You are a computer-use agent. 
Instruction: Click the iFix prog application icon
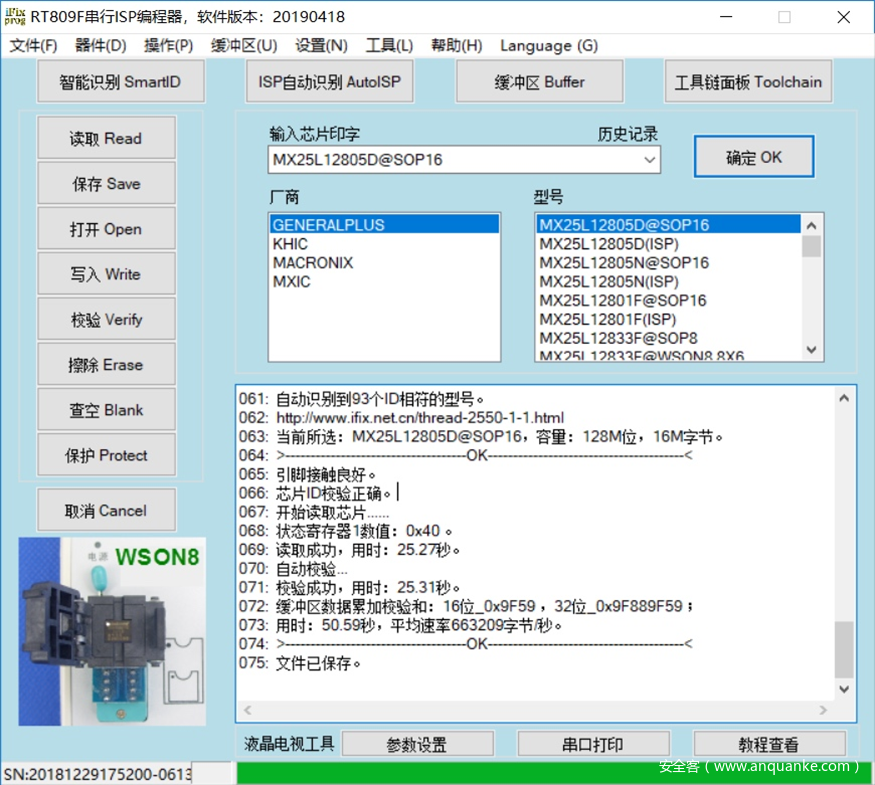(x=13, y=16)
